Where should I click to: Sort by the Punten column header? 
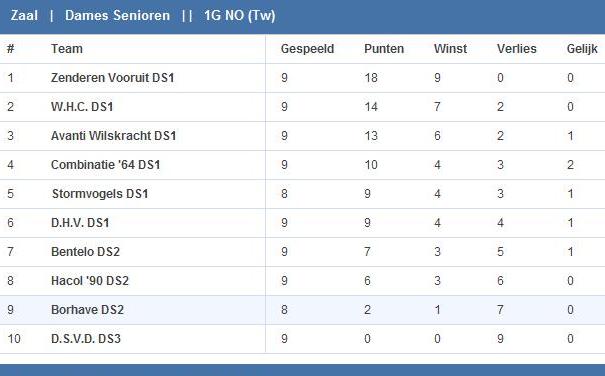coord(384,49)
